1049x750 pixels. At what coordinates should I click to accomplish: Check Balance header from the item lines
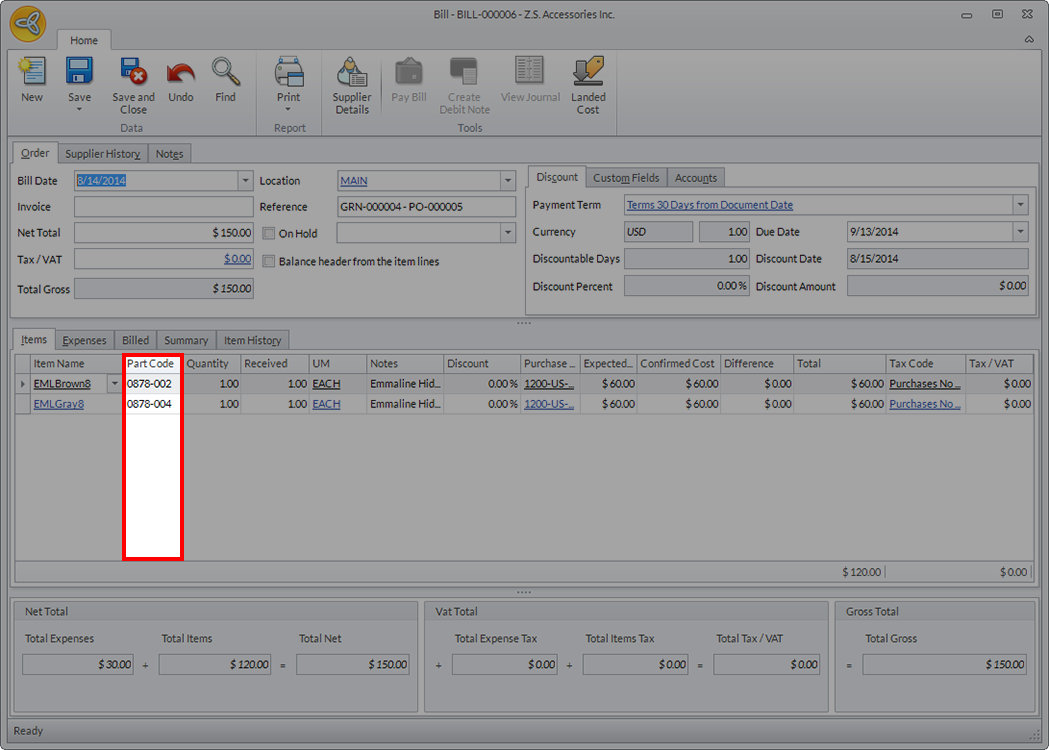(x=269, y=261)
